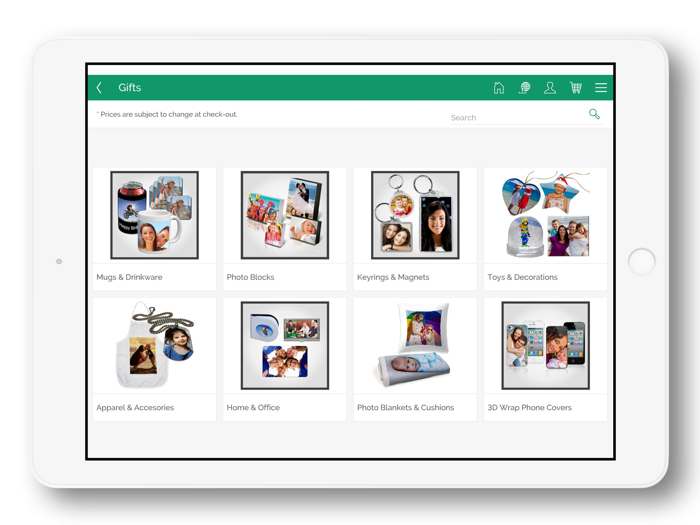Image resolution: width=700 pixels, height=525 pixels.
Task: Focus the Search input field
Action: pos(515,118)
